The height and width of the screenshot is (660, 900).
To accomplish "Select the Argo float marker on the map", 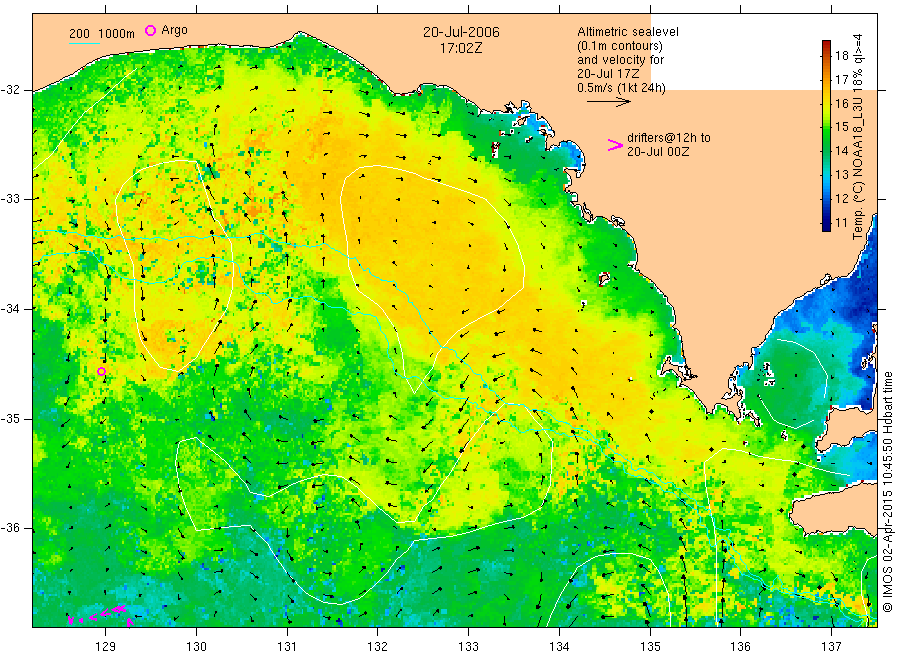I will click(x=102, y=371).
